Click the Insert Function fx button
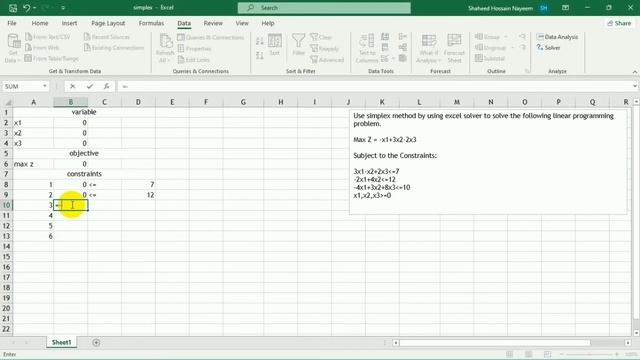Viewport: 640px width, 360px height. coord(107,86)
